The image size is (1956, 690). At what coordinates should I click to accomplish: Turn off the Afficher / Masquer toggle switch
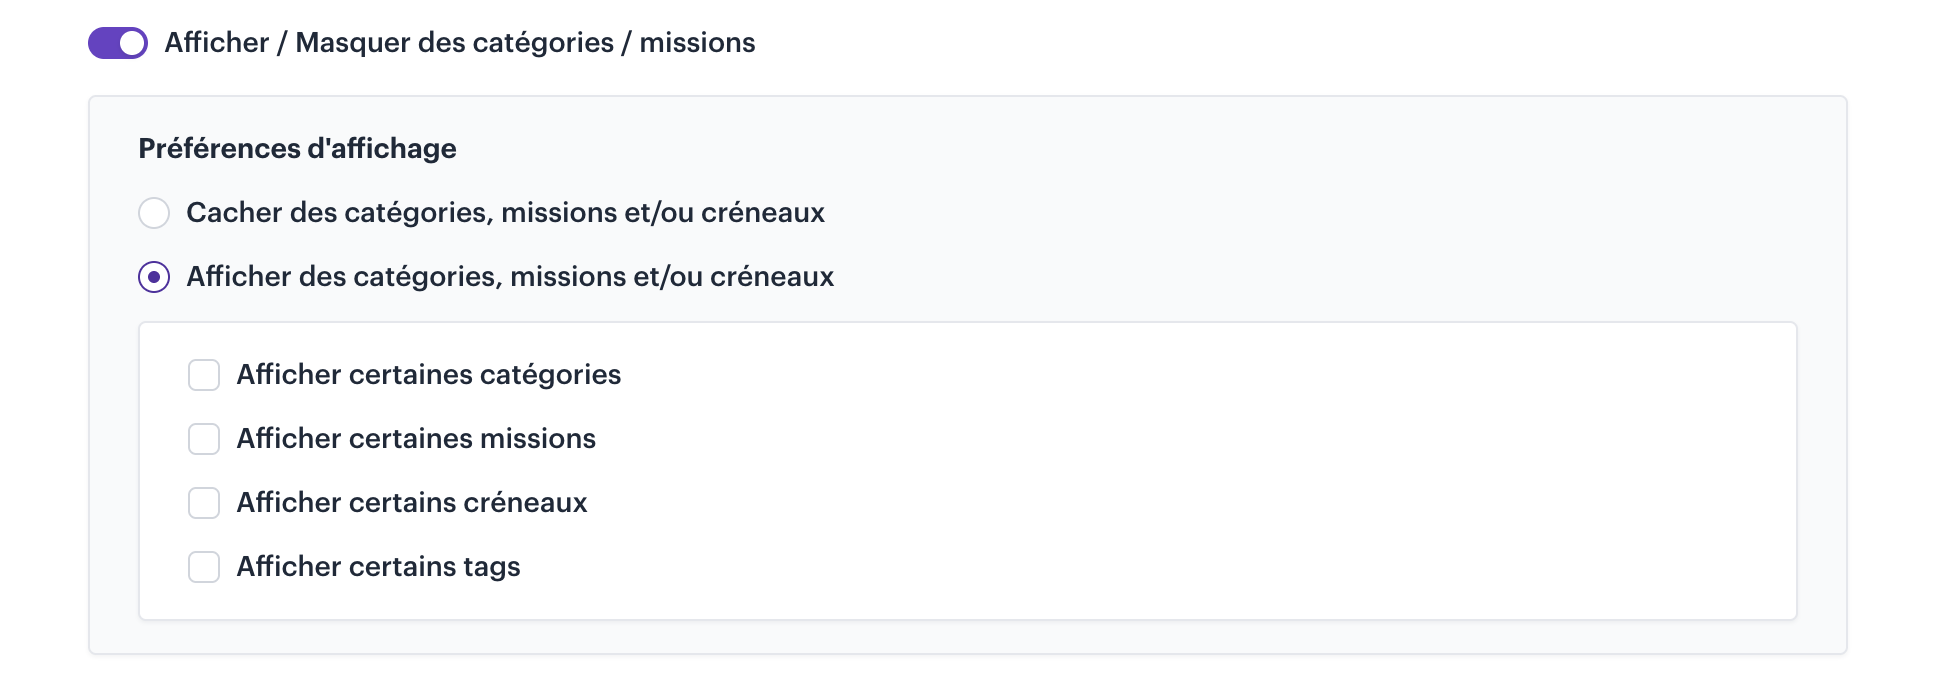click(118, 43)
